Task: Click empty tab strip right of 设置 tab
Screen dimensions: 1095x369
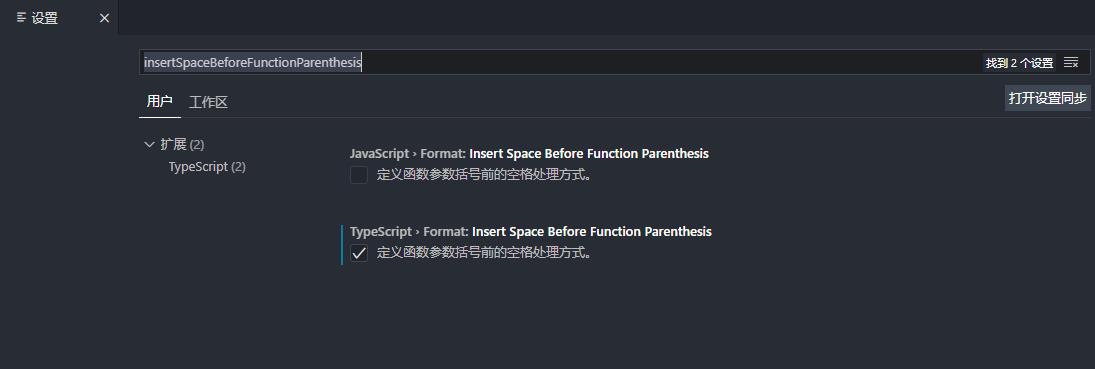Action: [x=606, y=17]
